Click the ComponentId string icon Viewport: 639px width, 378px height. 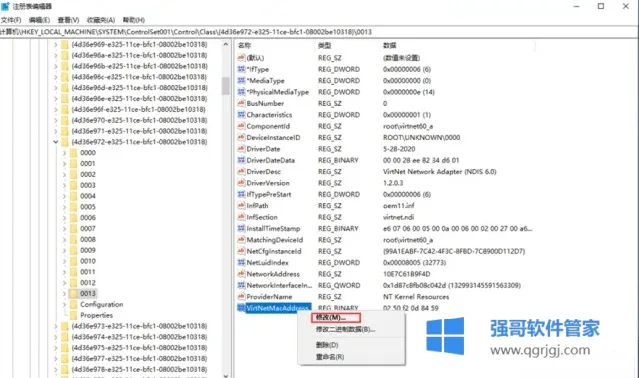pyautogui.click(x=241, y=126)
